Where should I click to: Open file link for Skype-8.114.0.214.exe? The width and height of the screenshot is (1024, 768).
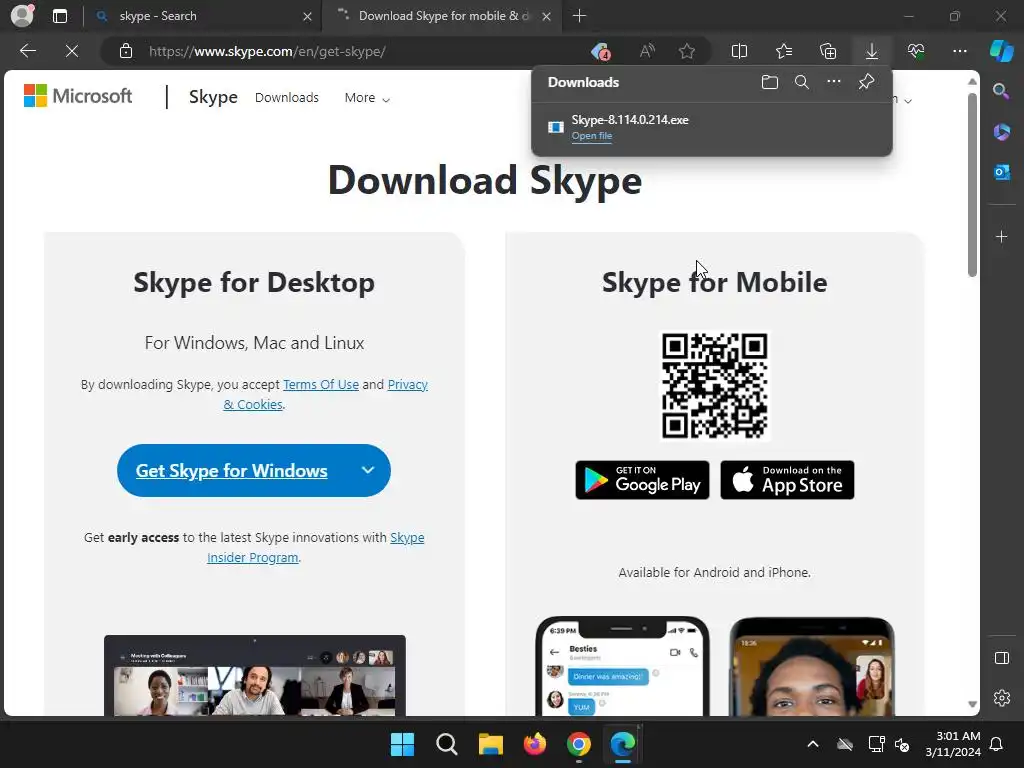pos(592,136)
